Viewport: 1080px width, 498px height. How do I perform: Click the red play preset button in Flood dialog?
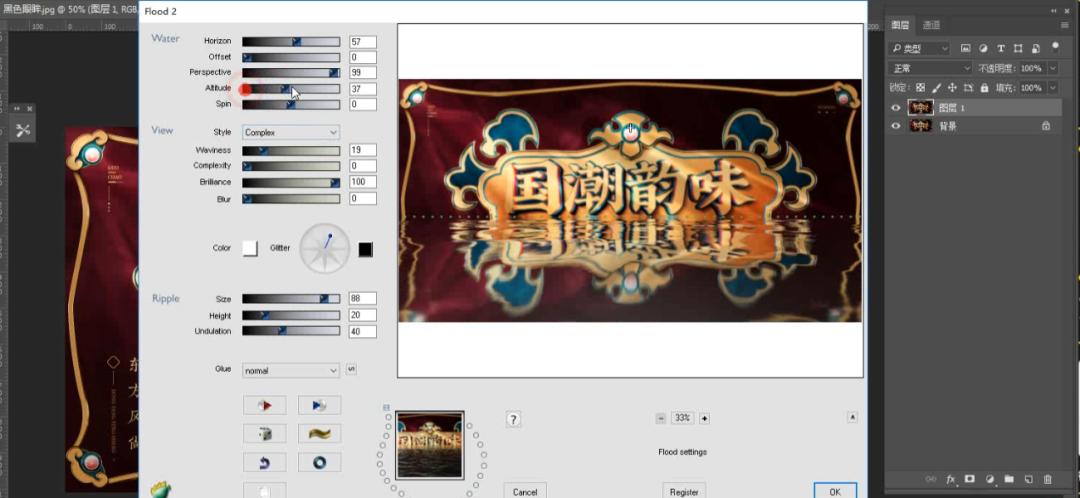click(264, 406)
